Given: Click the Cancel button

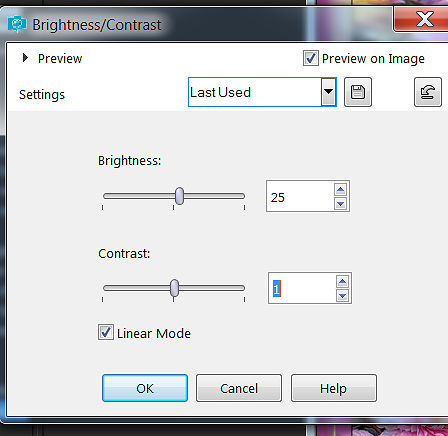Looking at the screenshot, I should point(239,388).
